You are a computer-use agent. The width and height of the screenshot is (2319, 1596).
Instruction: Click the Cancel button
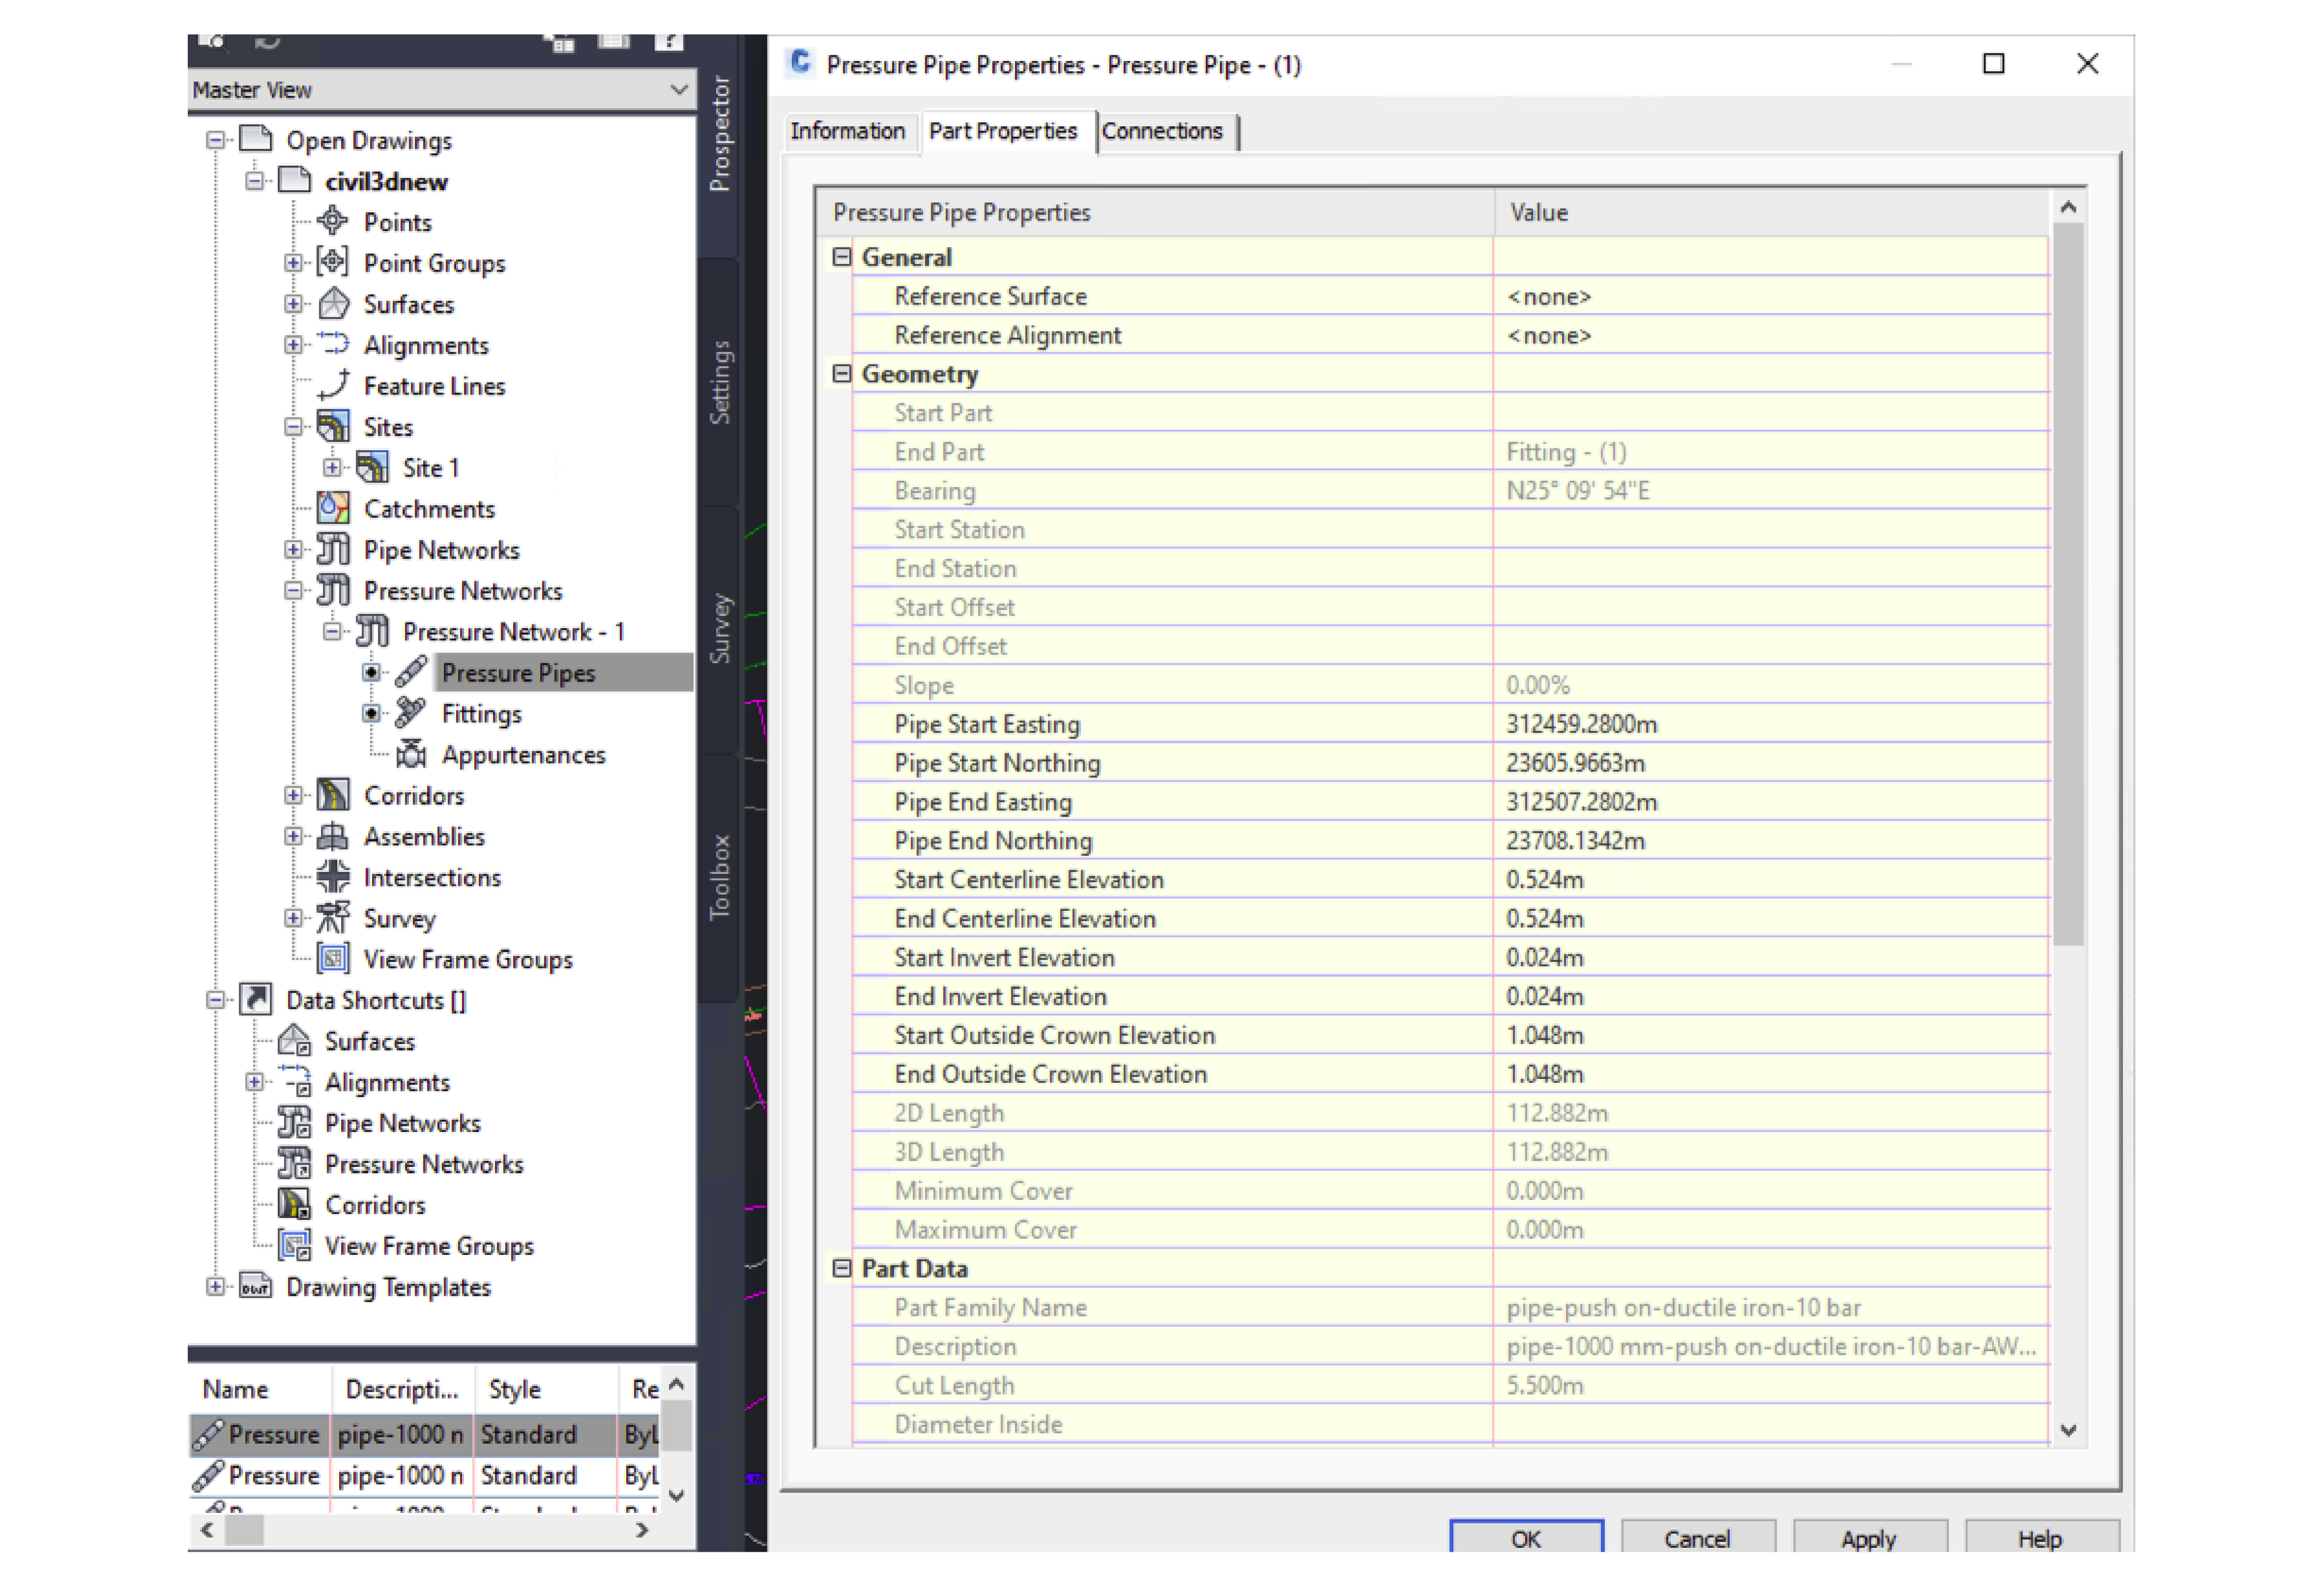[x=1696, y=1538]
